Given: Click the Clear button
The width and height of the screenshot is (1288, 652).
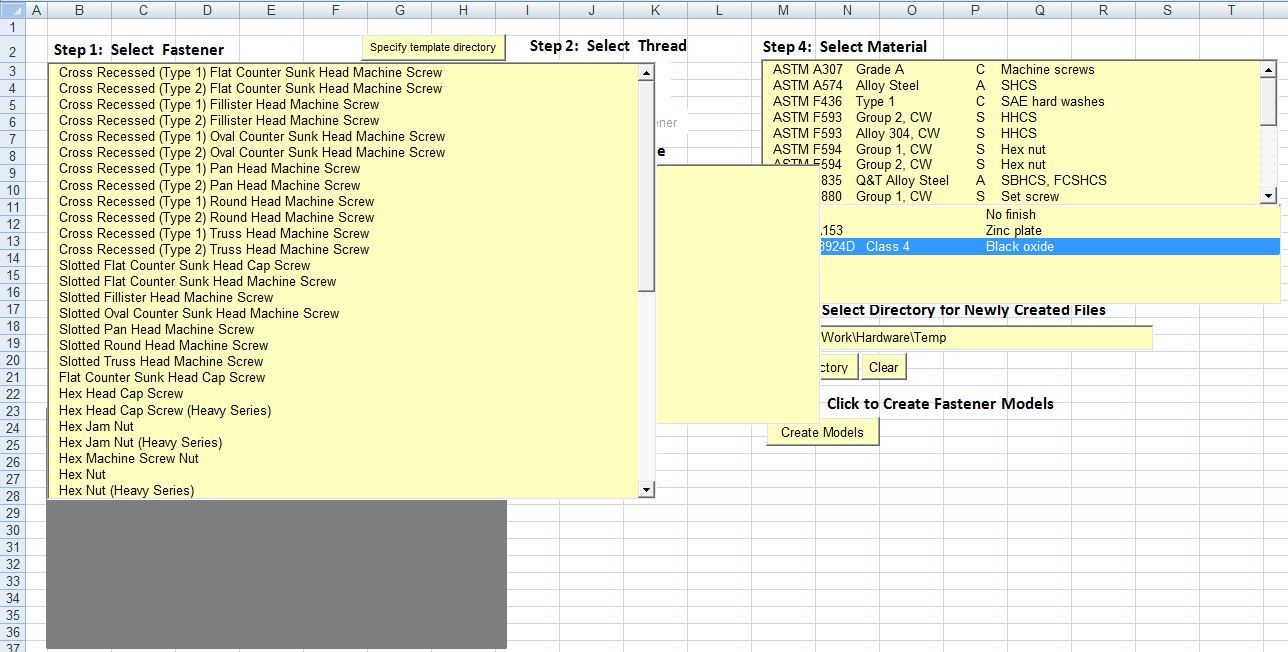Looking at the screenshot, I should pos(883,367).
